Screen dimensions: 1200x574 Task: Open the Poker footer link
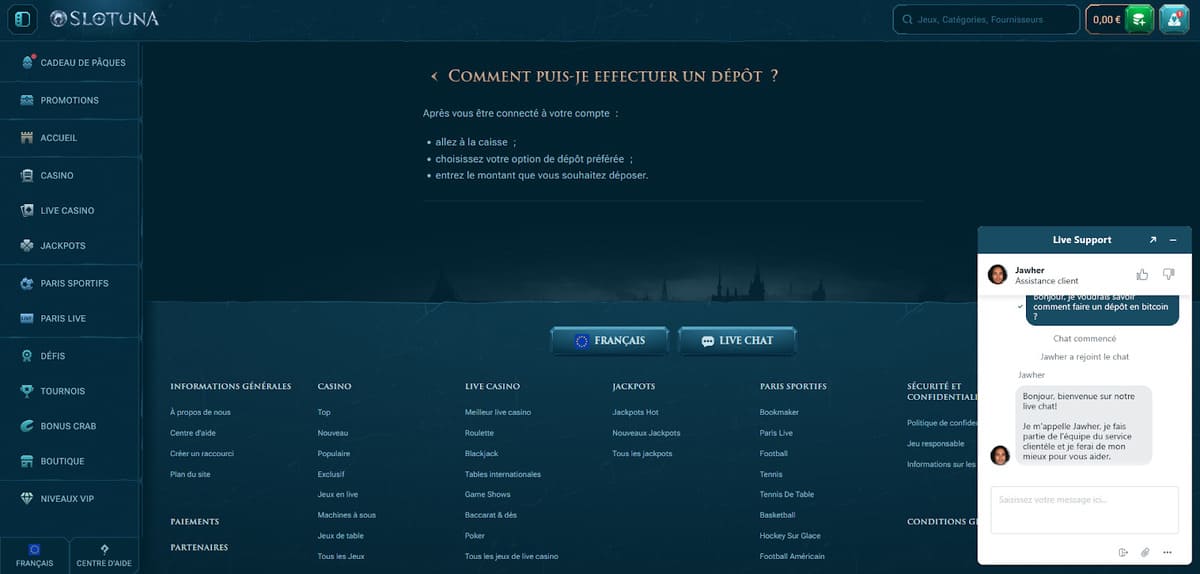pos(475,536)
